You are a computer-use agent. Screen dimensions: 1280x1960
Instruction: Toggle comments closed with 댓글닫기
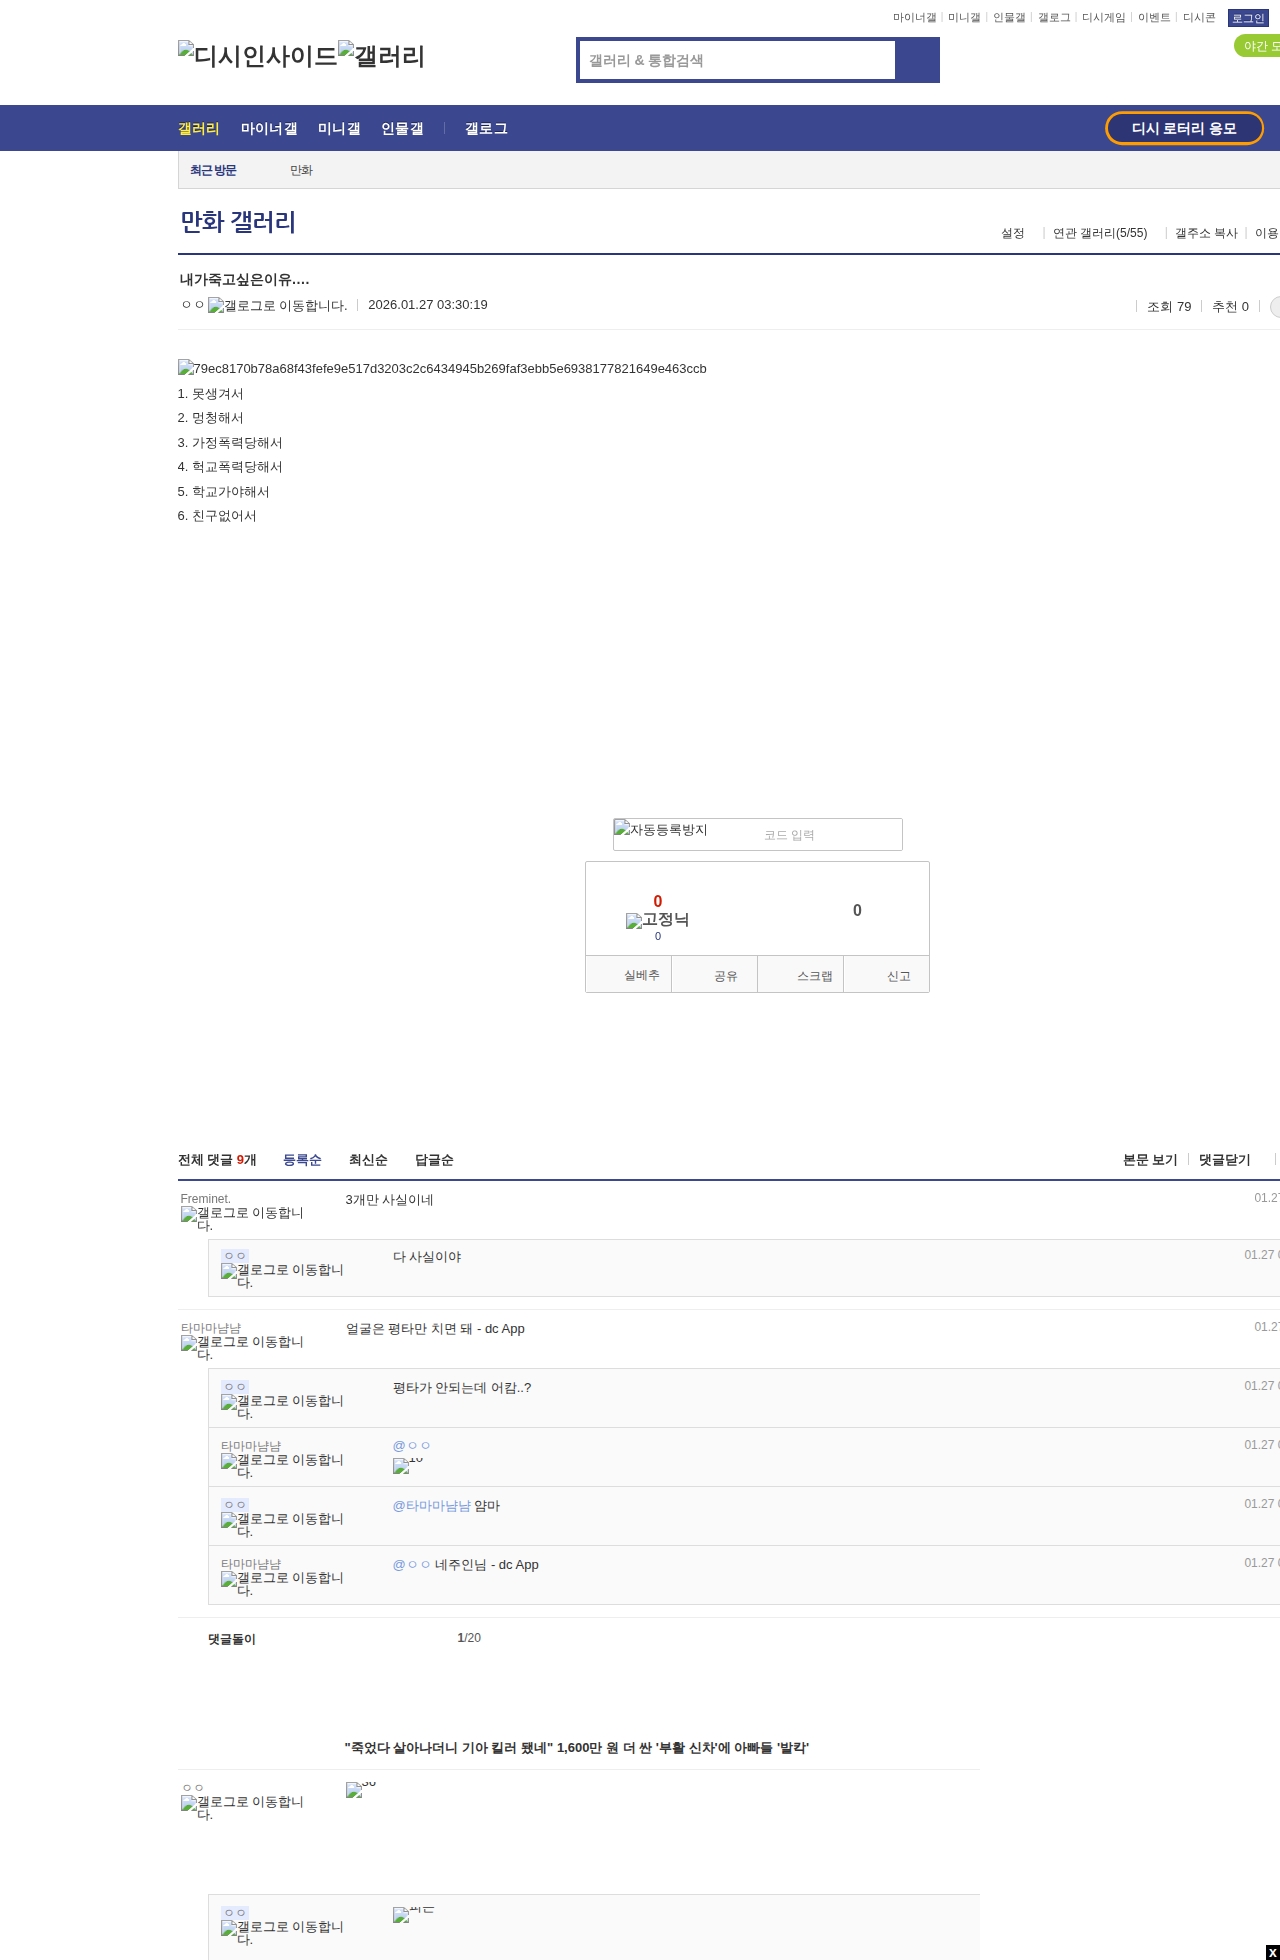[1224, 1160]
